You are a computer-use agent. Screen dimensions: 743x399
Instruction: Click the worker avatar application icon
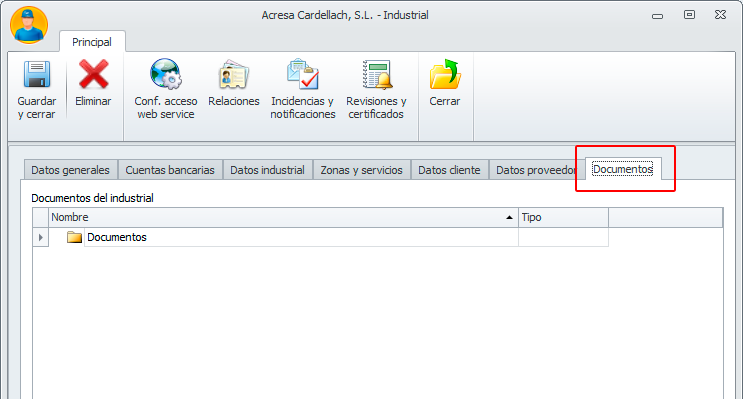pos(29,25)
